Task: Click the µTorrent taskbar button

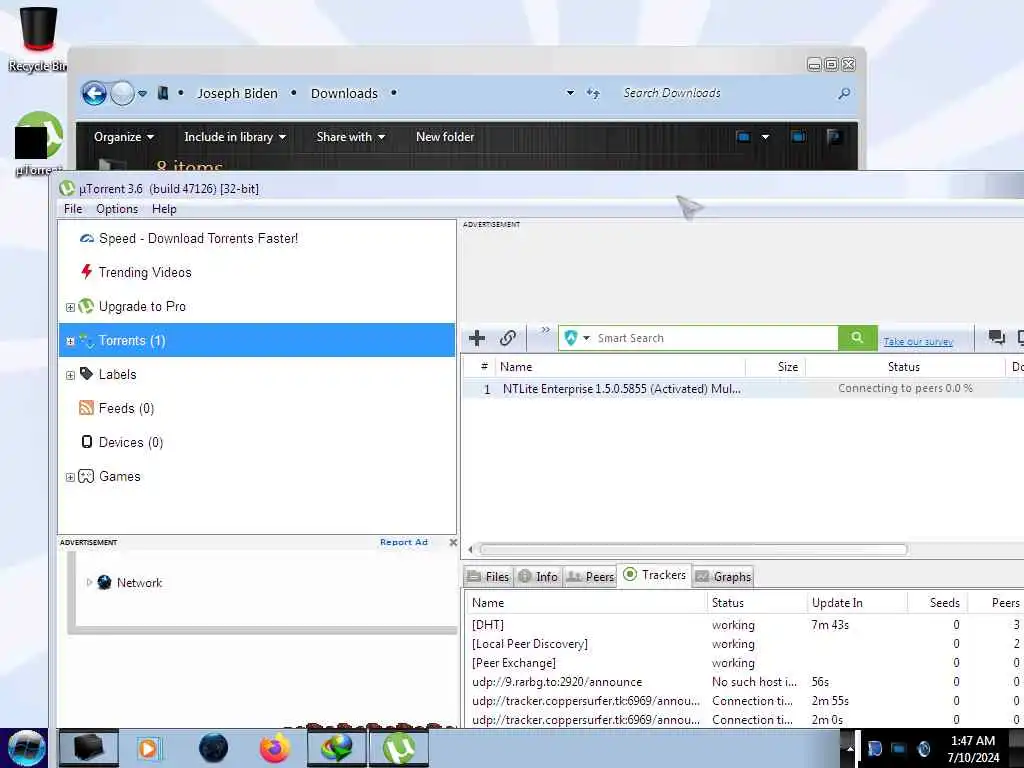Action: pyautogui.click(x=399, y=748)
